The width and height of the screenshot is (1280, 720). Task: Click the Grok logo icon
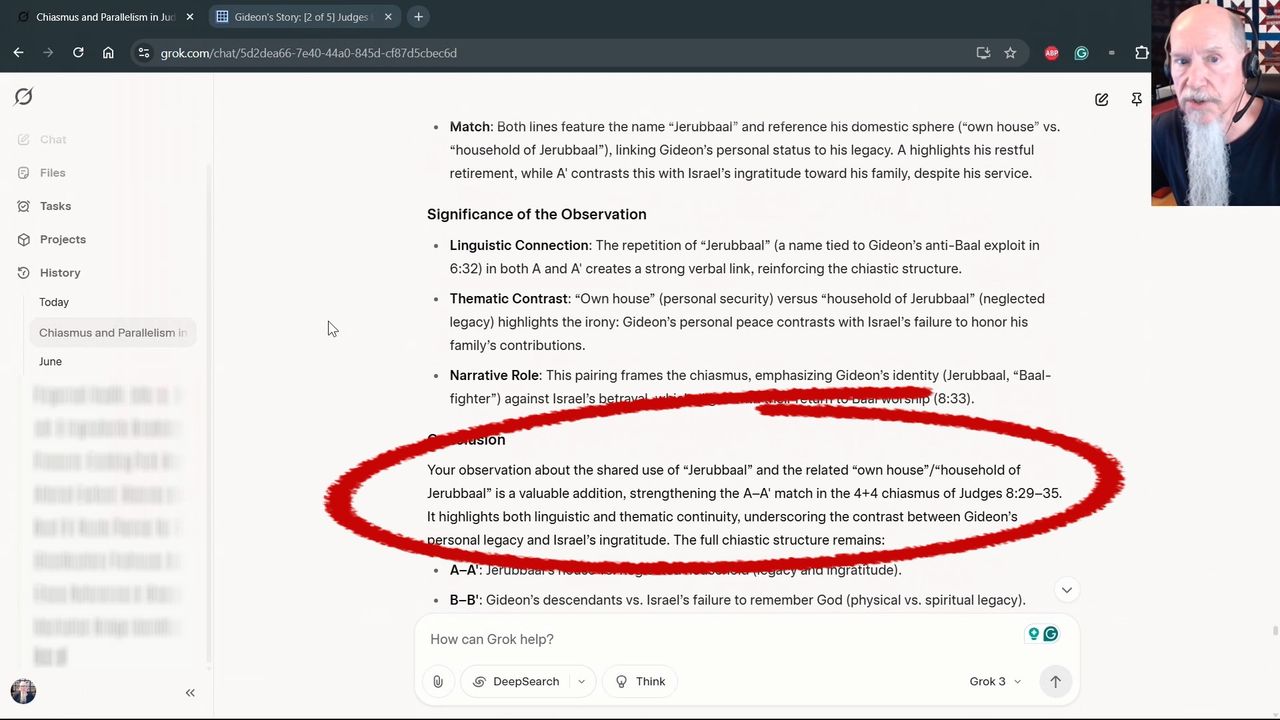tap(24, 96)
